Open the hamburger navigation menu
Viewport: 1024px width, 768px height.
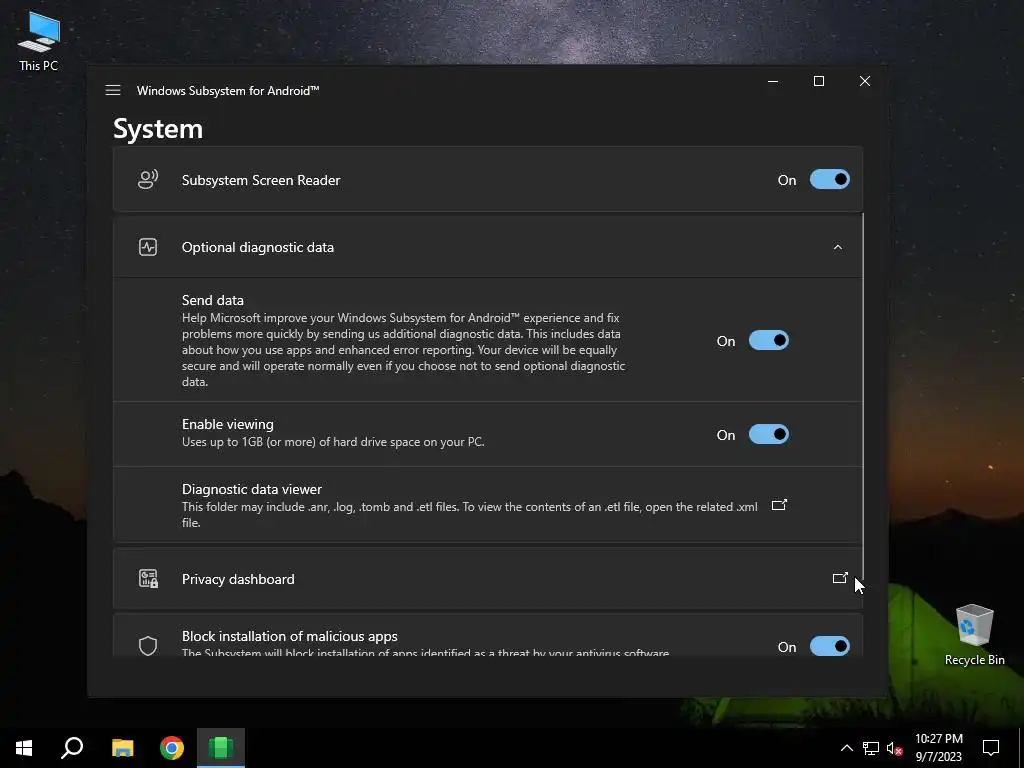pos(113,90)
